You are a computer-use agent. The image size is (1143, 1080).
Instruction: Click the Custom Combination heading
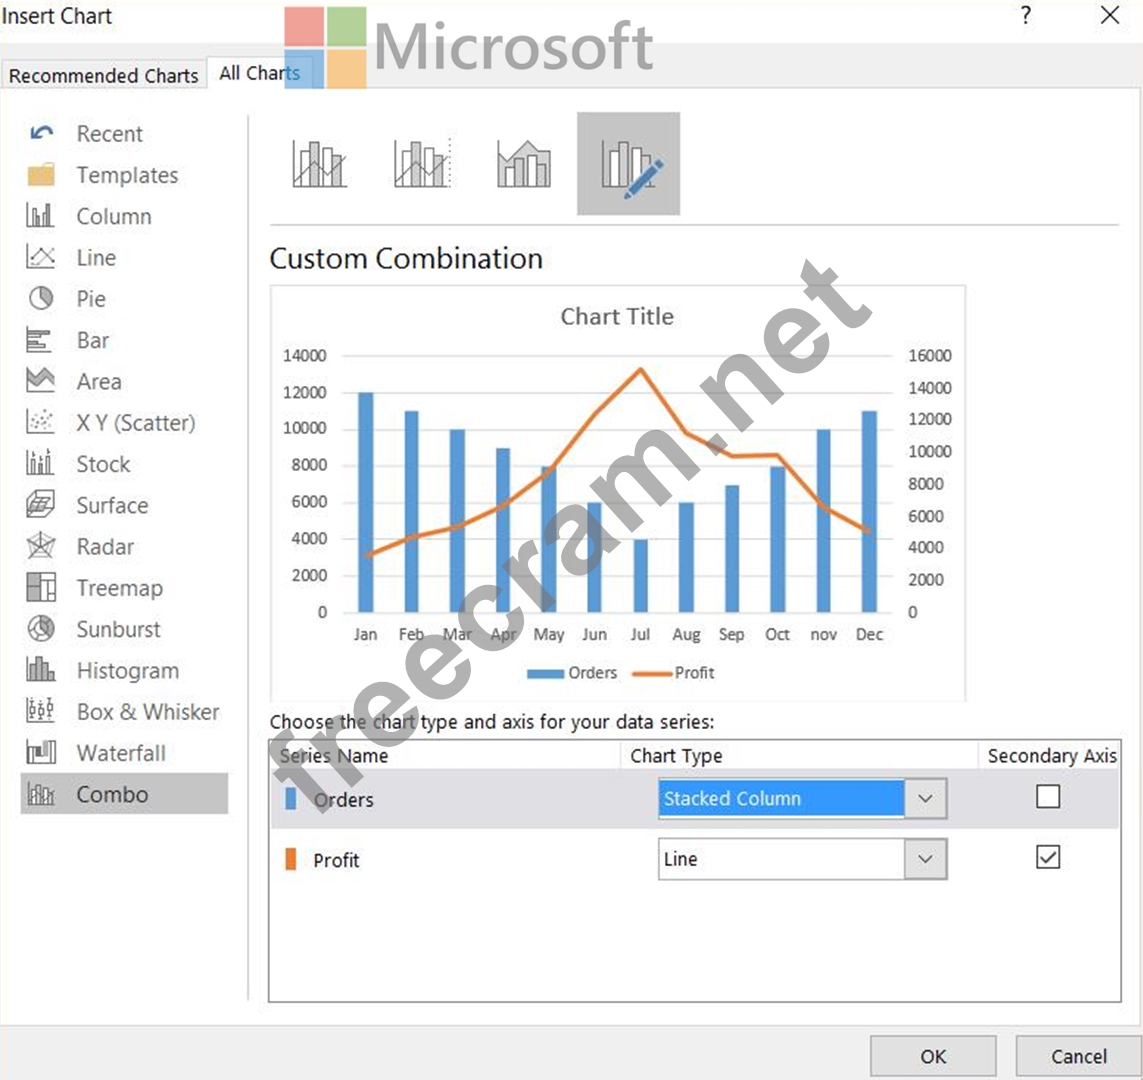point(406,259)
